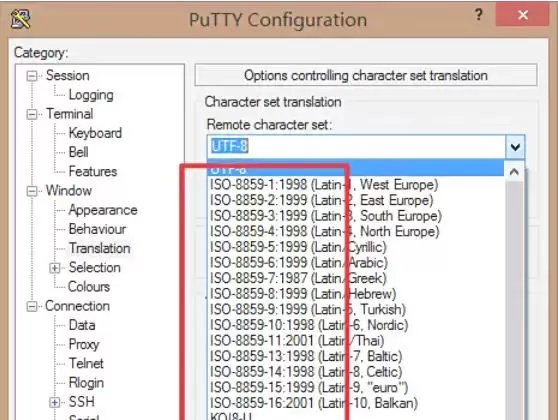Click the UTF-8 character set text field

click(x=356, y=147)
